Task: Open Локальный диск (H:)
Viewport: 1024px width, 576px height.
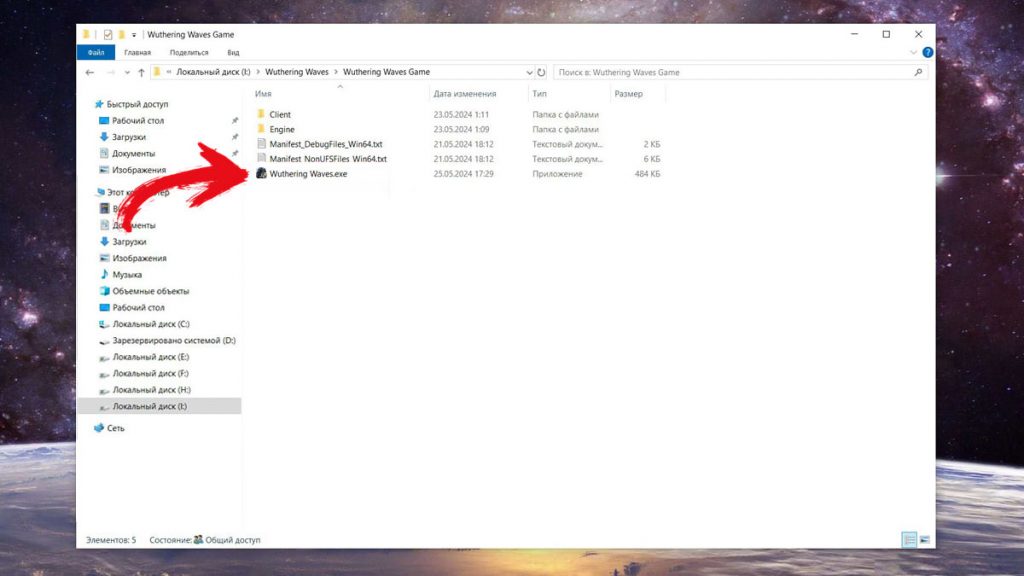Action: point(151,390)
